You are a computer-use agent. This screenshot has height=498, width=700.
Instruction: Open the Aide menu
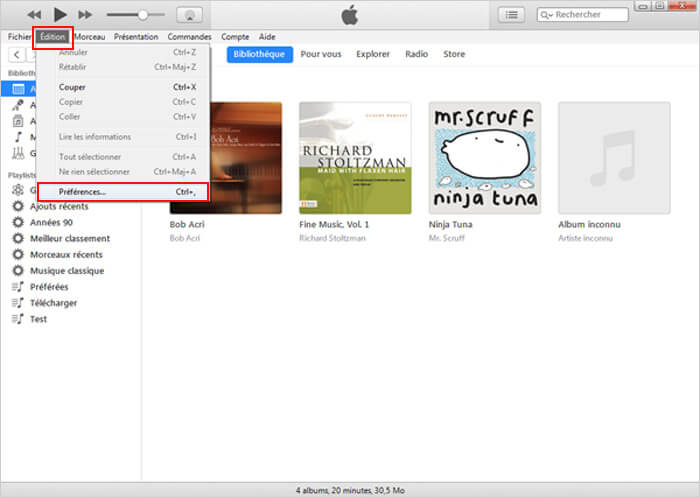pos(267,37)
